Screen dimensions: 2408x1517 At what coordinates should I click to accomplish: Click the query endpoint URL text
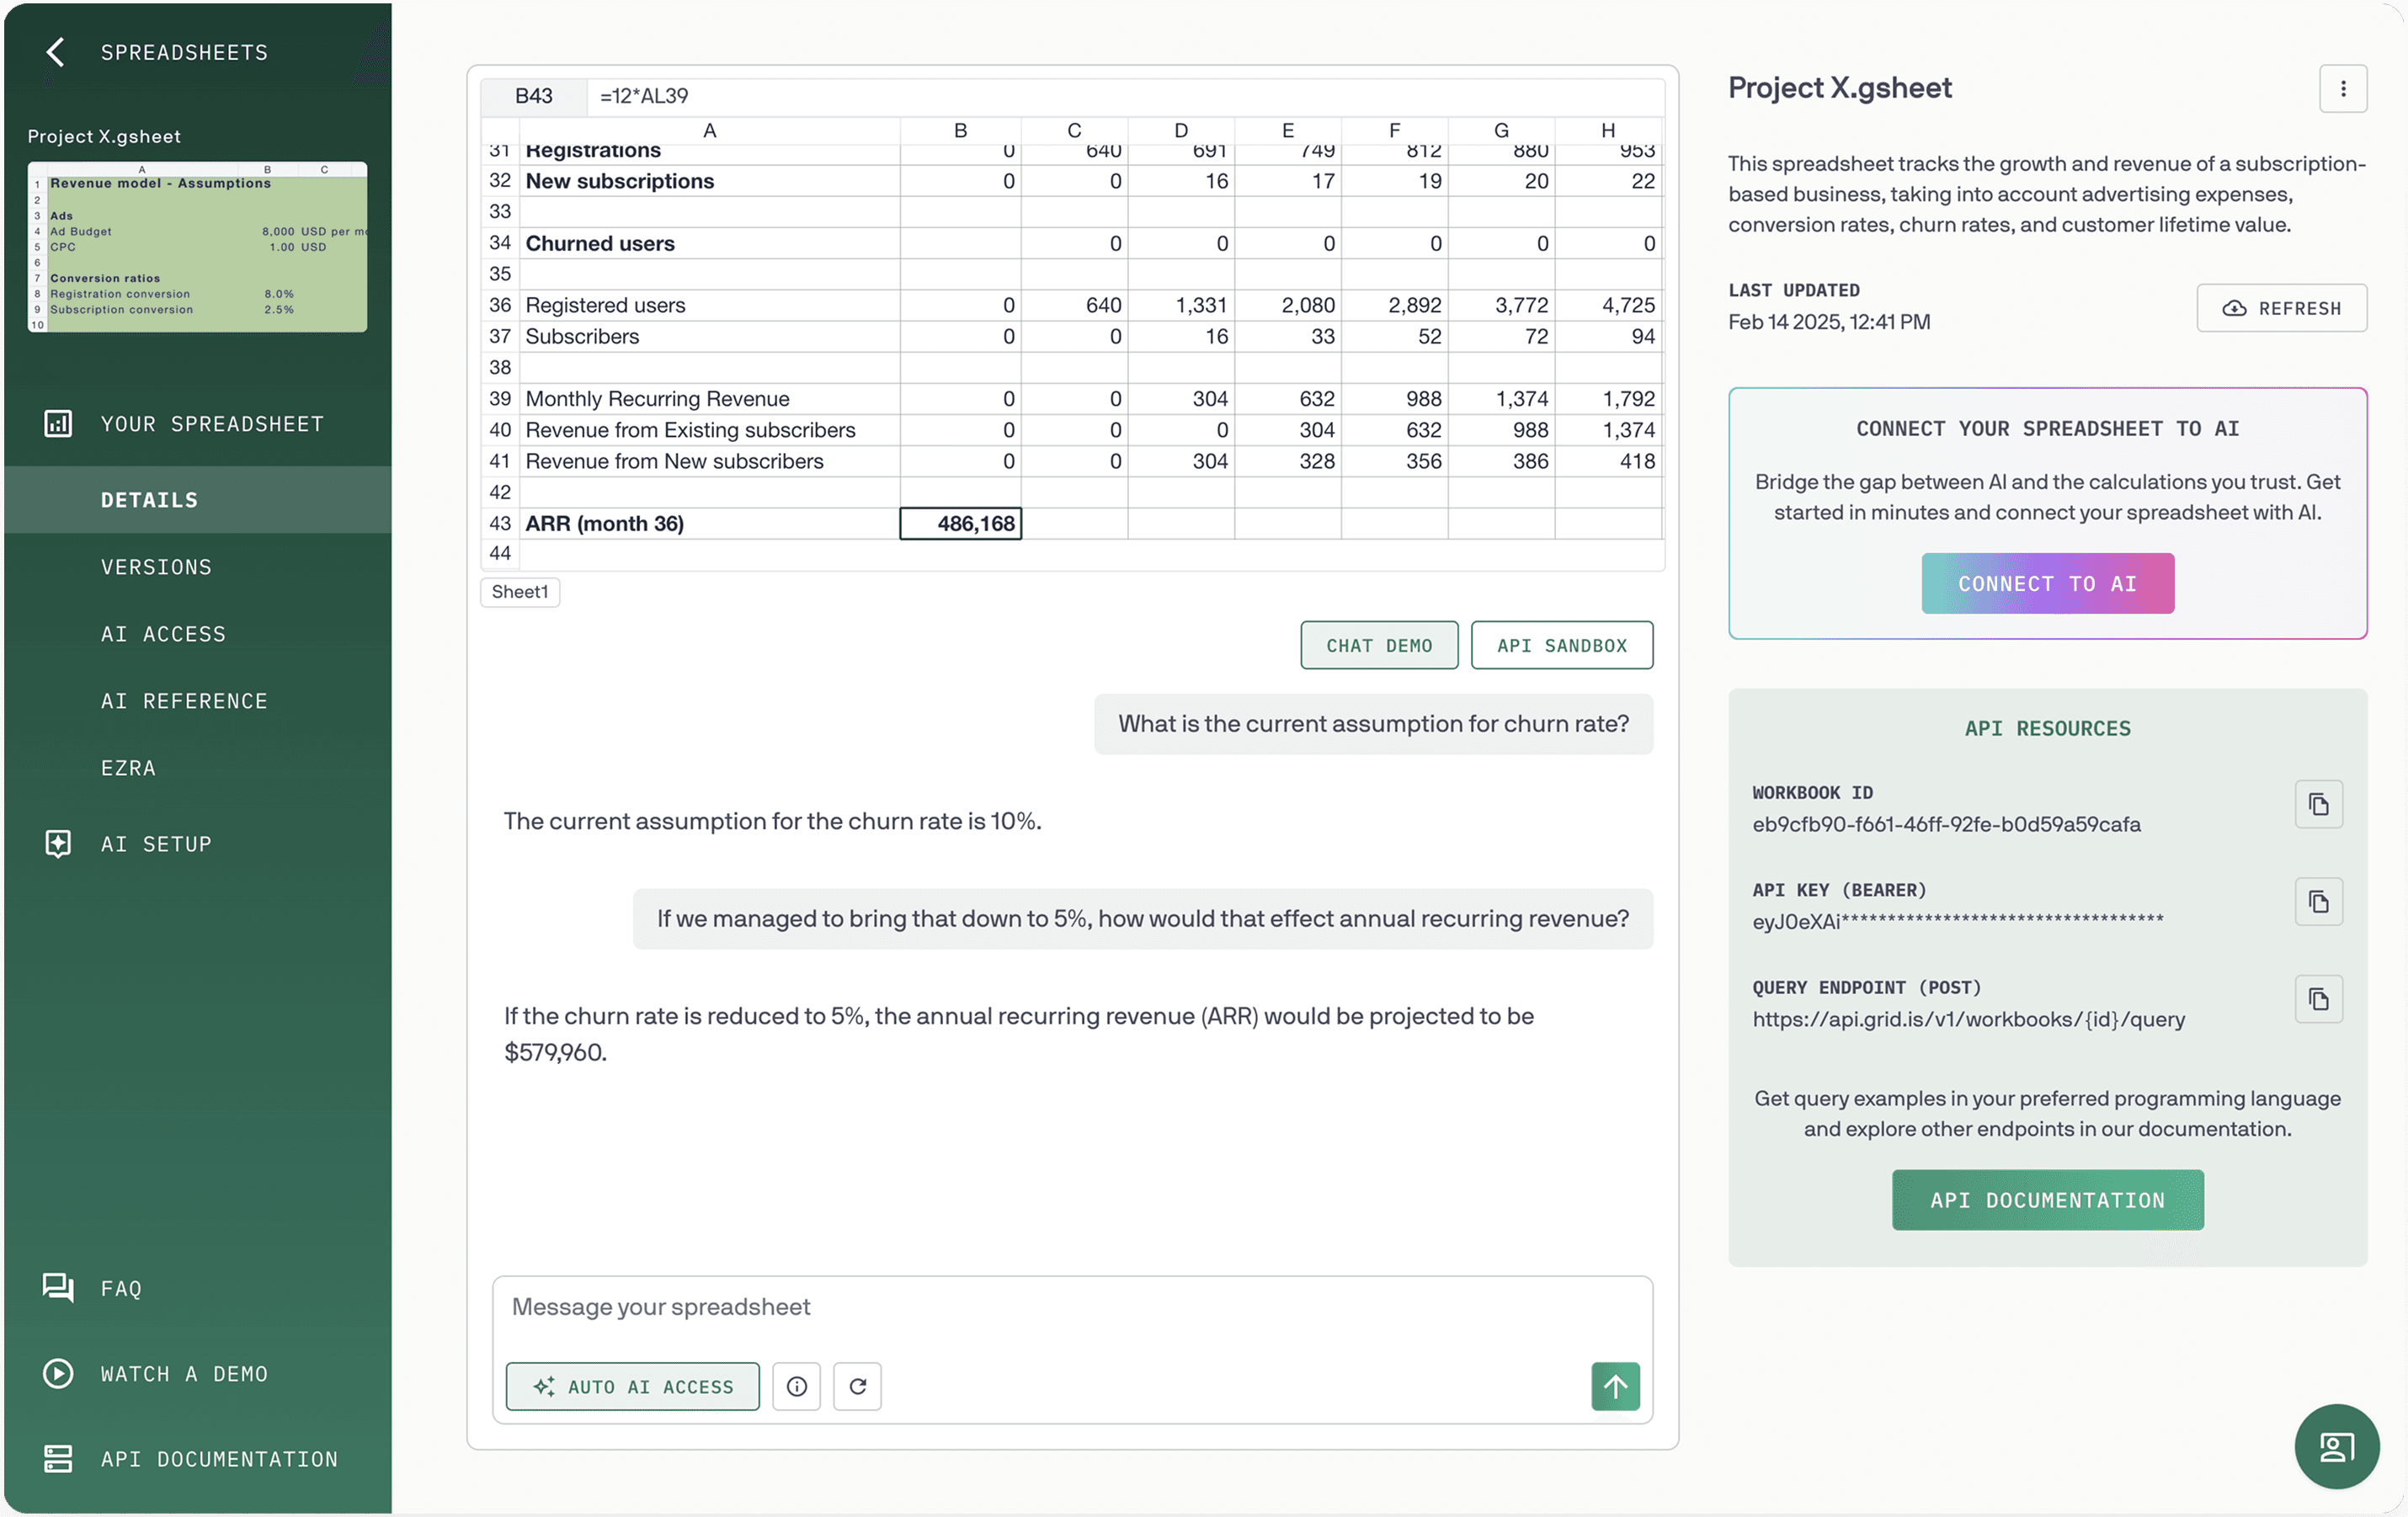1968,1020
